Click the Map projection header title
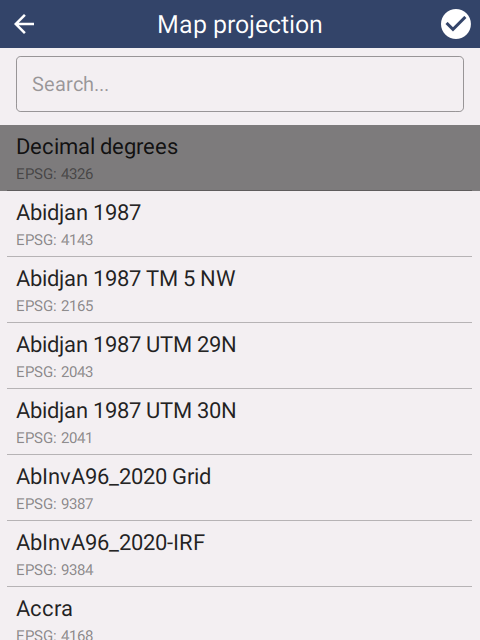 240,24
